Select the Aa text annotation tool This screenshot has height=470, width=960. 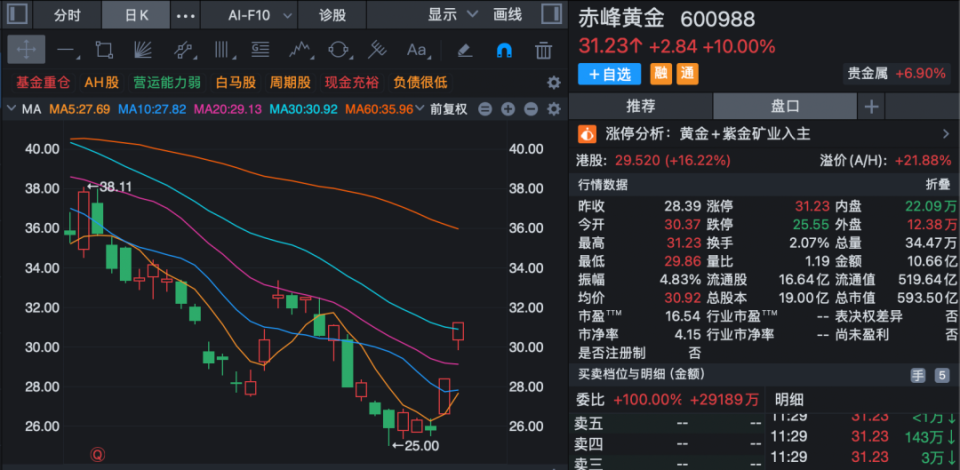[x=417, y=50]
